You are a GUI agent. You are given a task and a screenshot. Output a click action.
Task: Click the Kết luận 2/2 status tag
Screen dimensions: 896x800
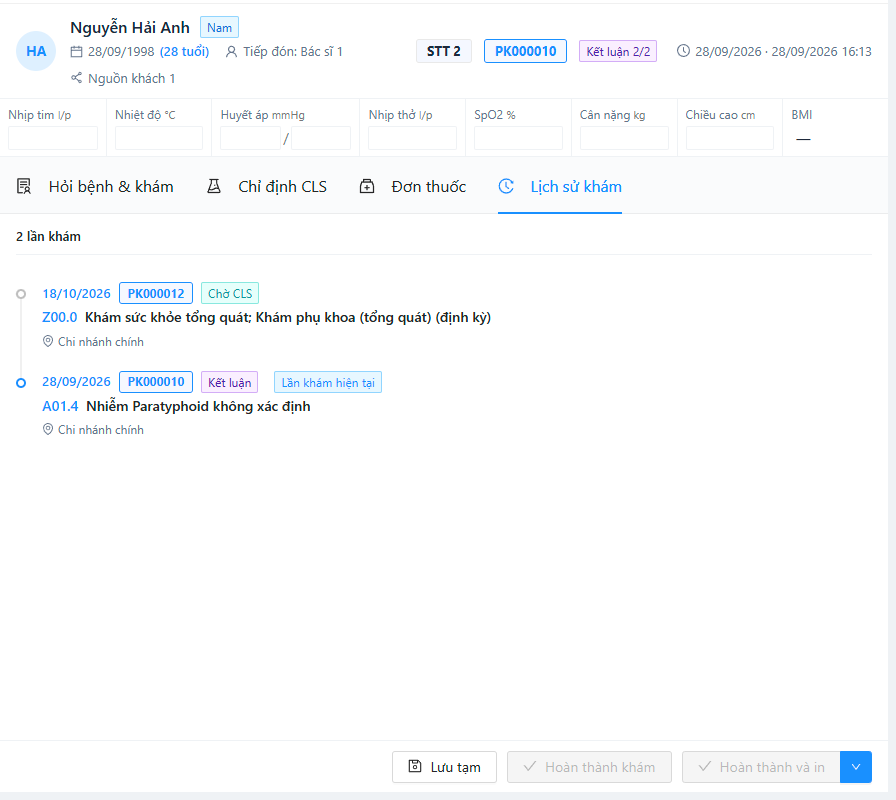618,51
